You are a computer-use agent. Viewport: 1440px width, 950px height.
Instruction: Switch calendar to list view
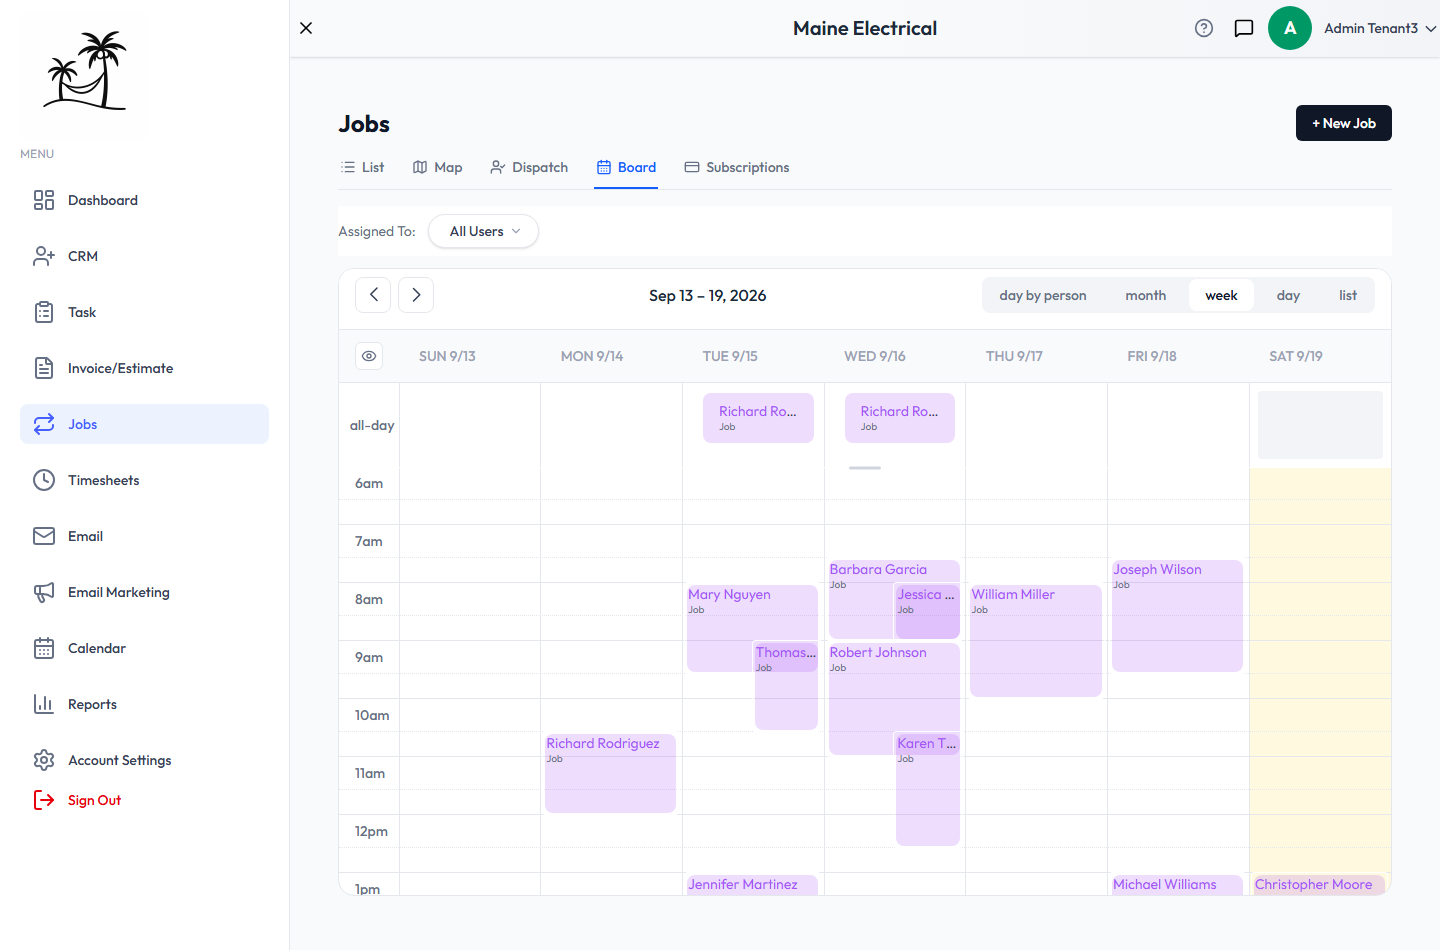(1348, 295)
